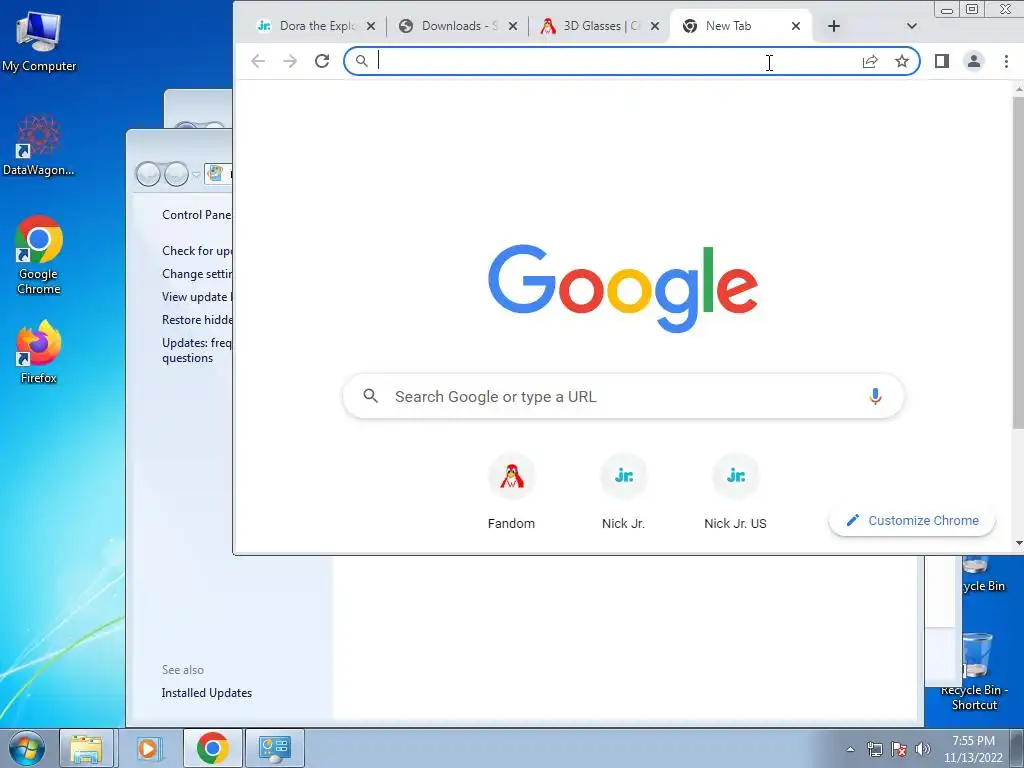Select Chrome taskbar button
The image size is (1024, 768).
[x=212, y=748]
